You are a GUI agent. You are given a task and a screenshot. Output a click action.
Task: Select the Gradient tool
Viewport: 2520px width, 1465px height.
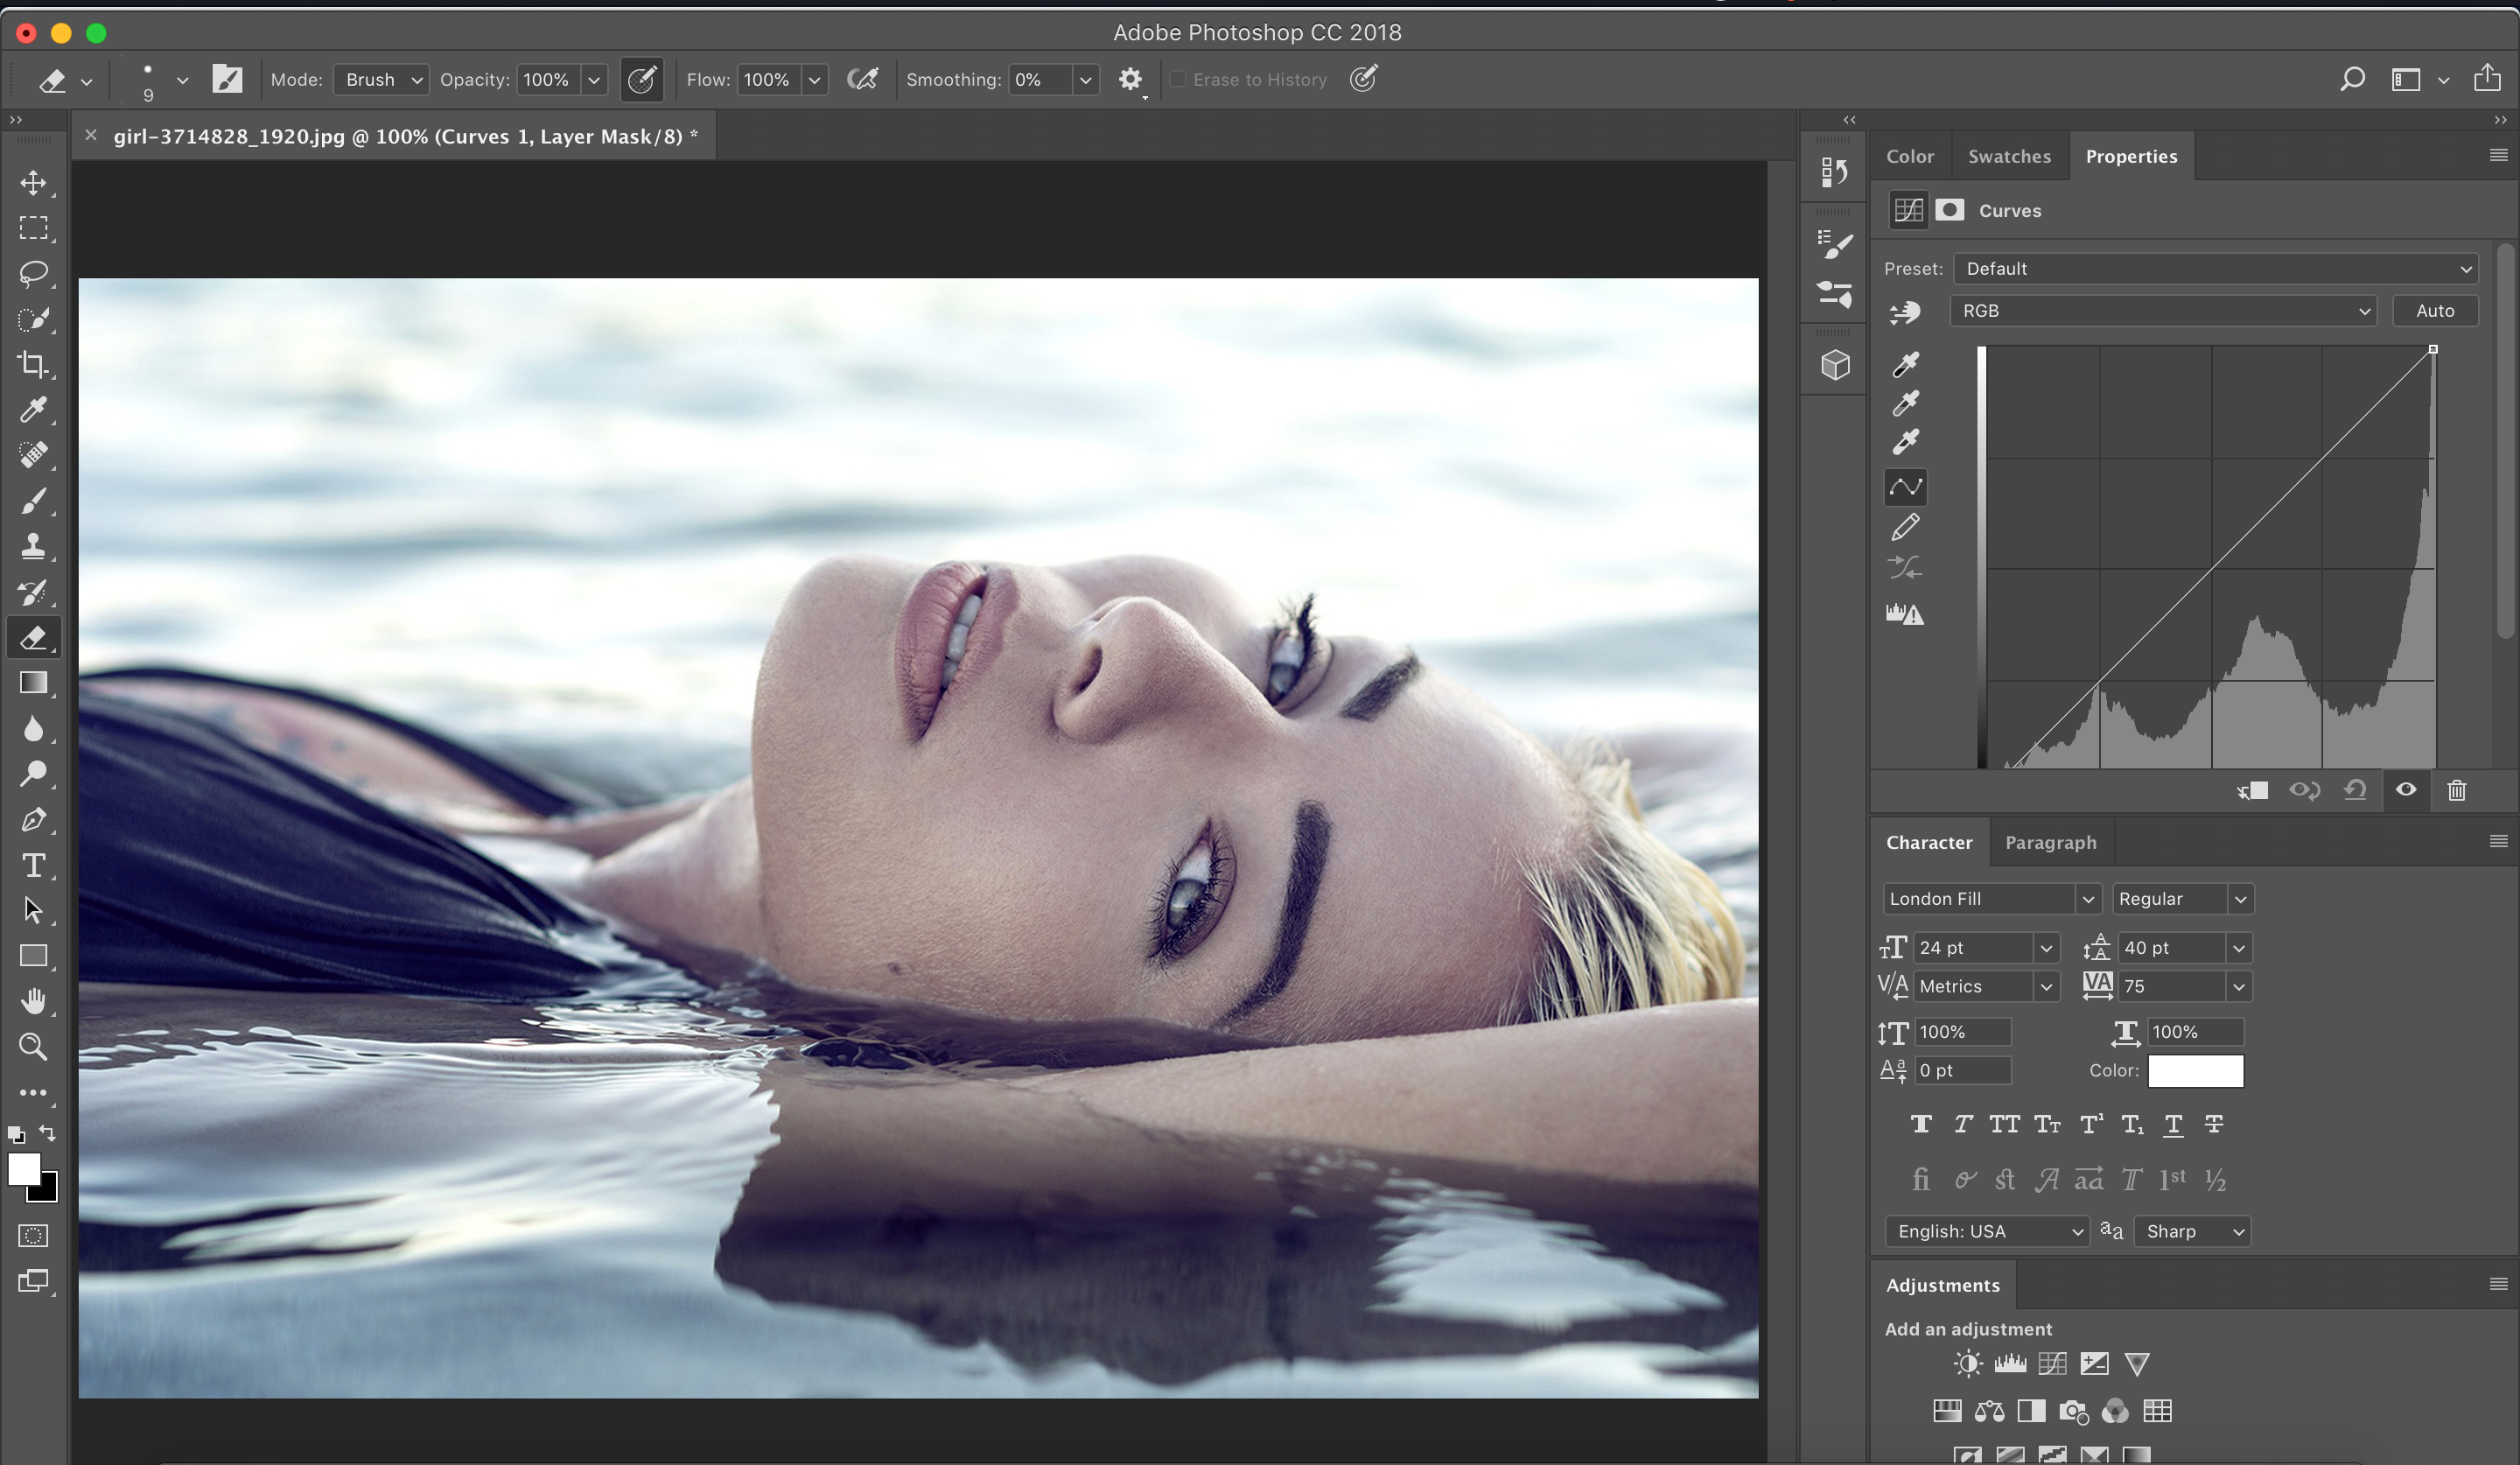point(33,683)
